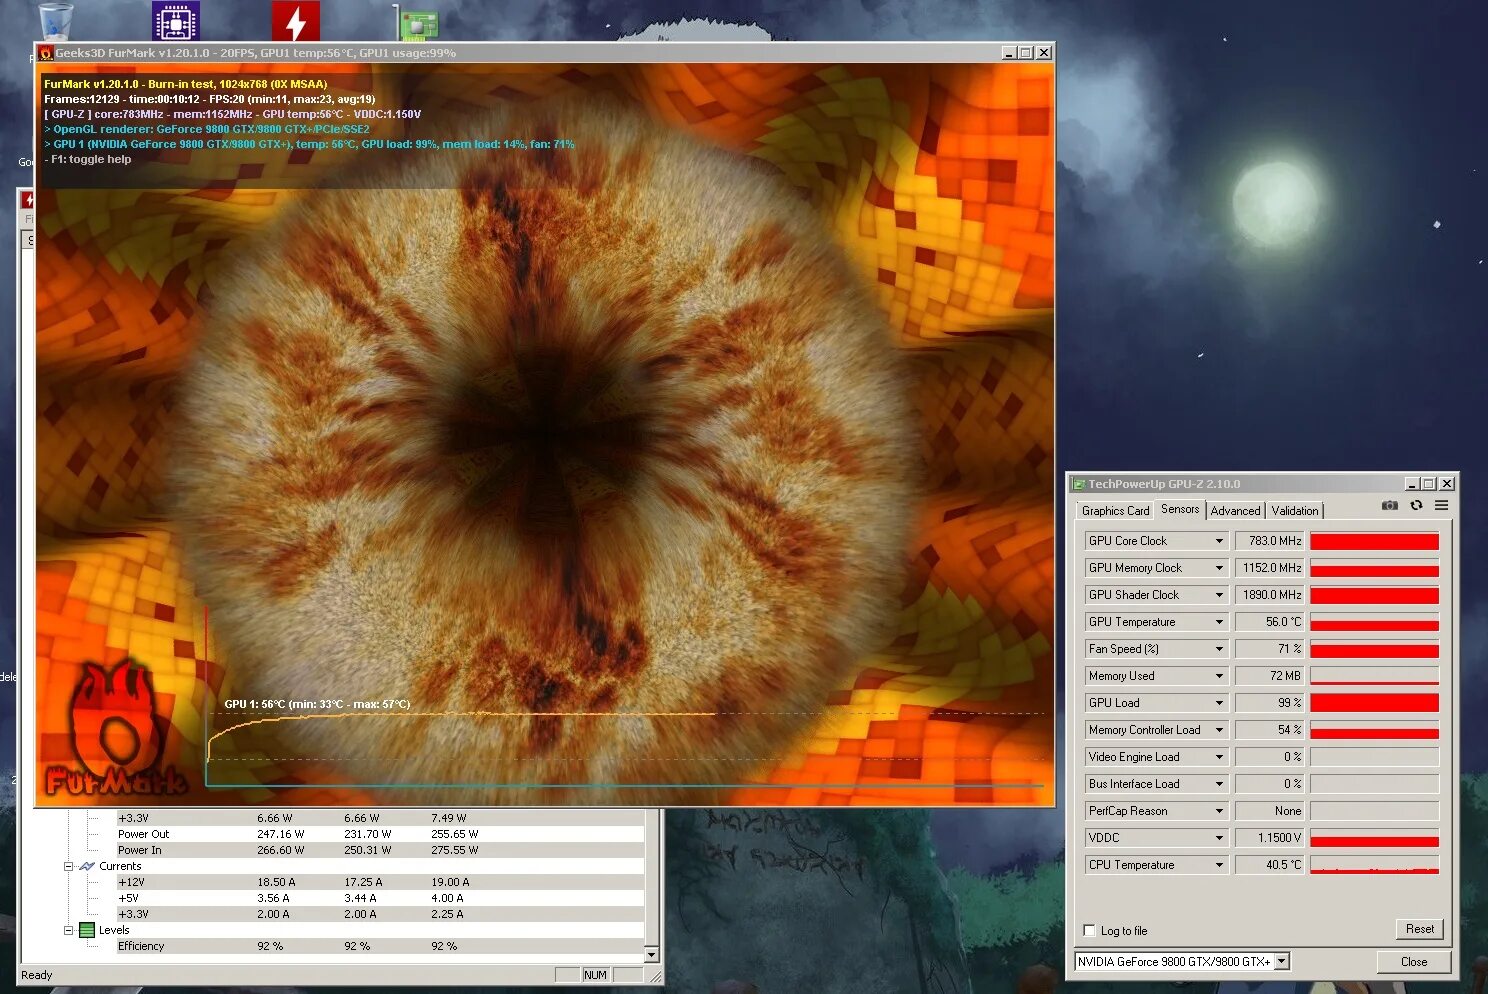Screen dimensions: 1488x994
Task: Click the GPU Load history graph
Action: [1374, 703]
